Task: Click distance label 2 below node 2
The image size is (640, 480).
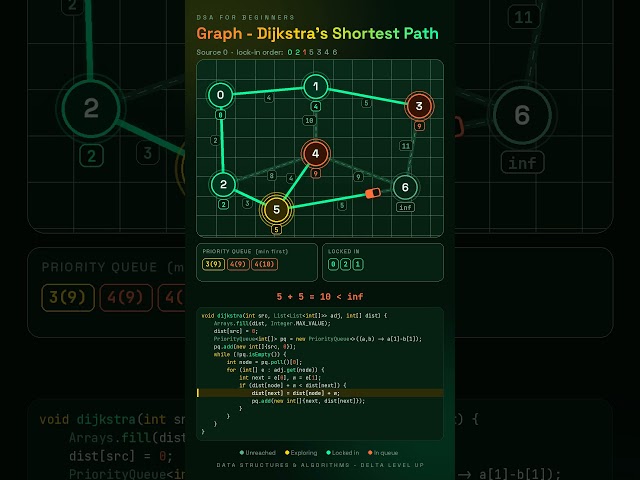Action: [x=223, y=204]
